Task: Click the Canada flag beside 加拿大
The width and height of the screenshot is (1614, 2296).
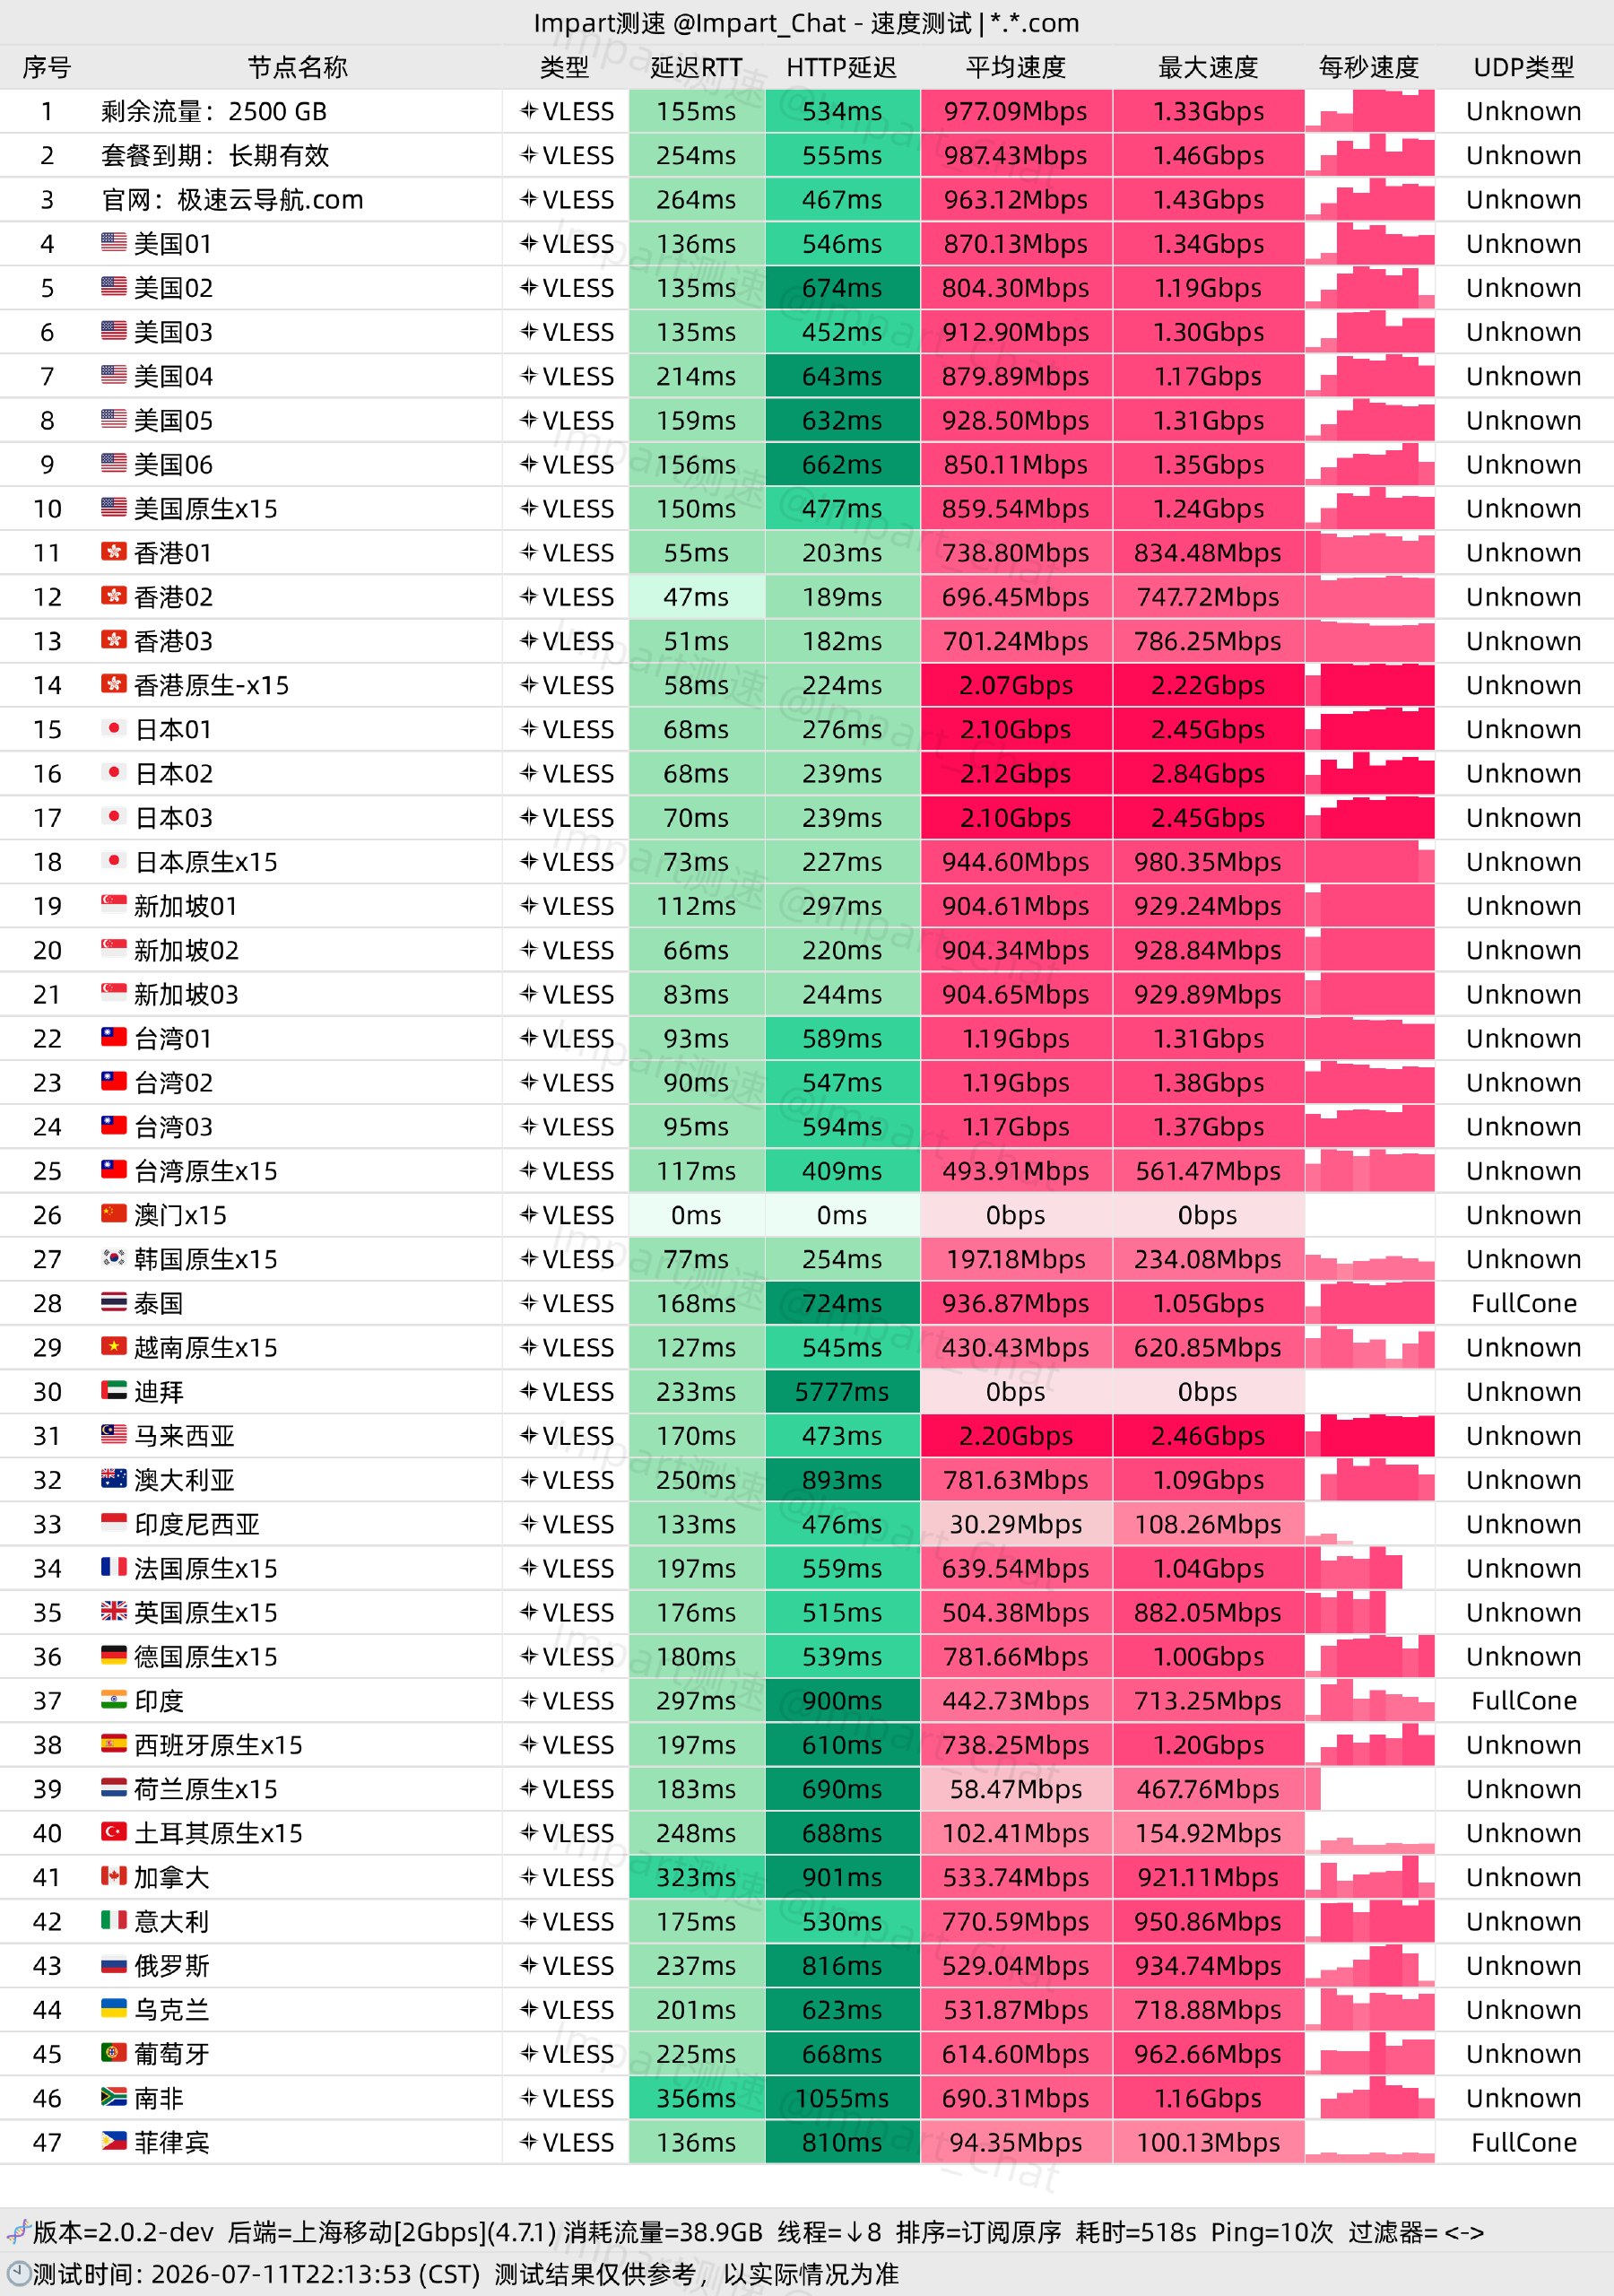Action: (114, 1876)
